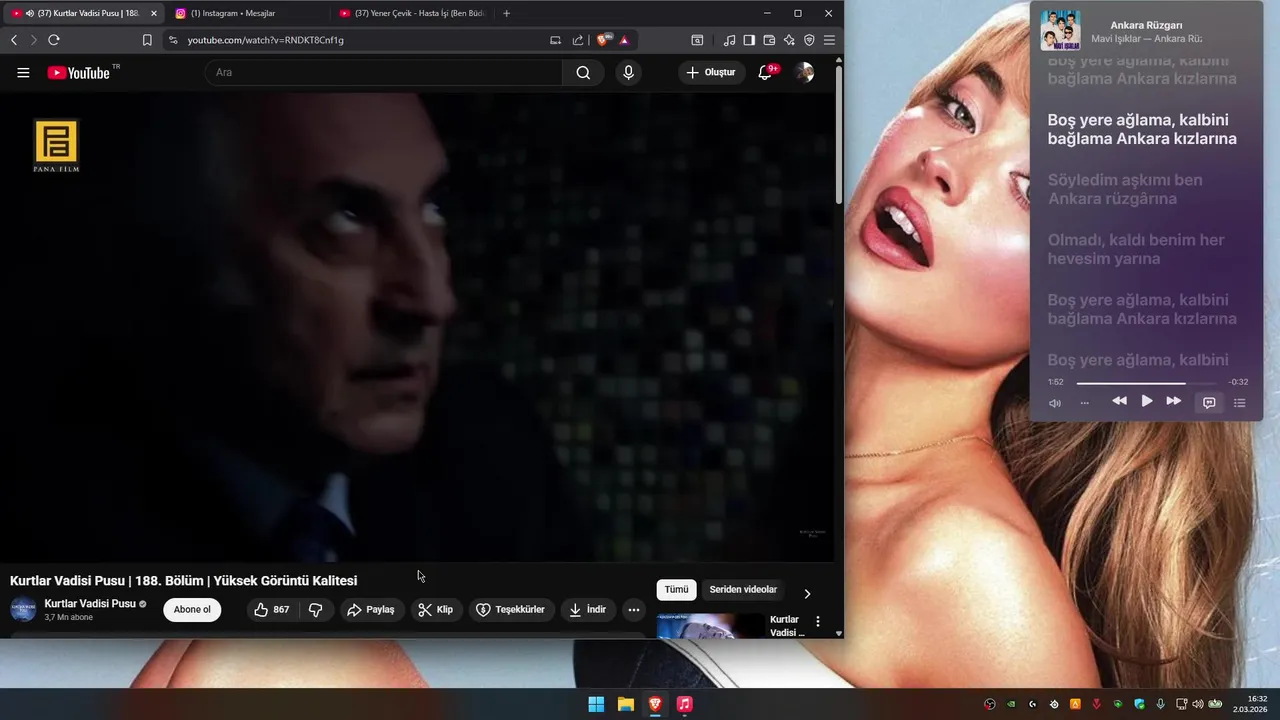Click the İndir download button
This screenshot has width=1280, height=720.
pyautogui.click(x=587, y=610)
